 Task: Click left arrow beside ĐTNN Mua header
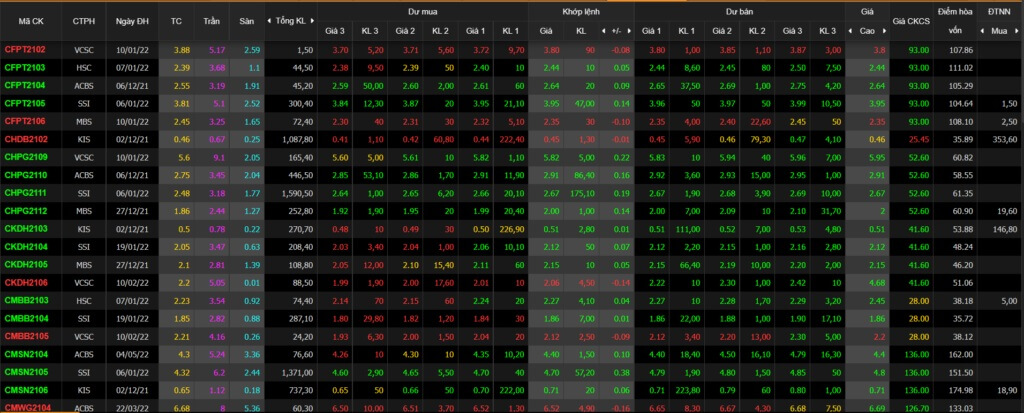982,31
